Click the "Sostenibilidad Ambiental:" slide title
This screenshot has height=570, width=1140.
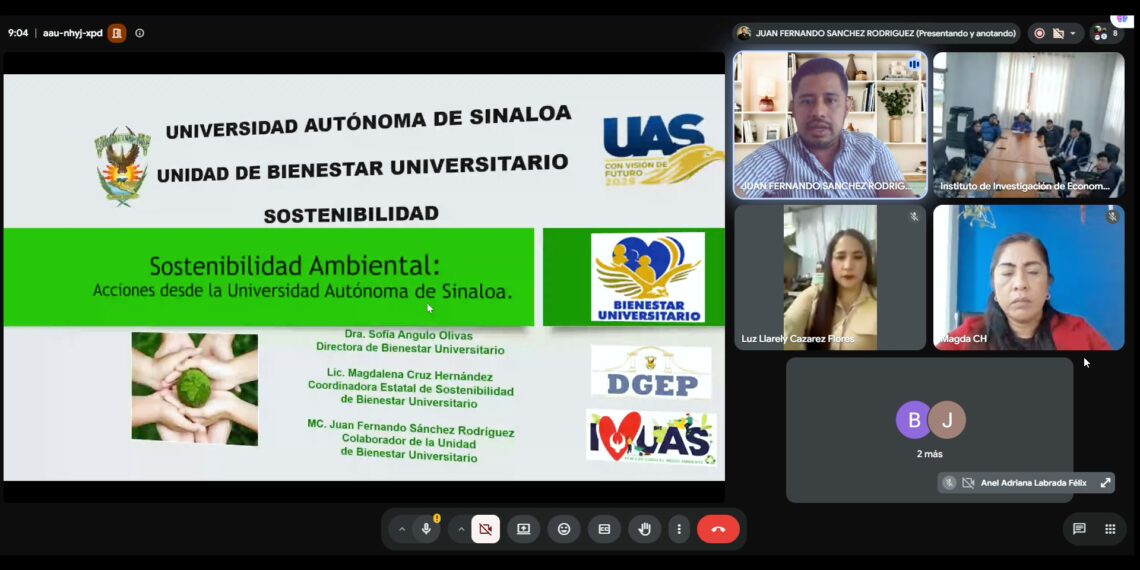(x=294, y=265)
